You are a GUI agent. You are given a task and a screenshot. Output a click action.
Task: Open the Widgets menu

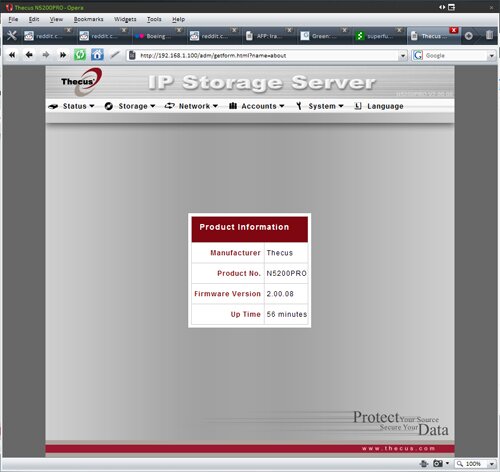coord(125,19)
